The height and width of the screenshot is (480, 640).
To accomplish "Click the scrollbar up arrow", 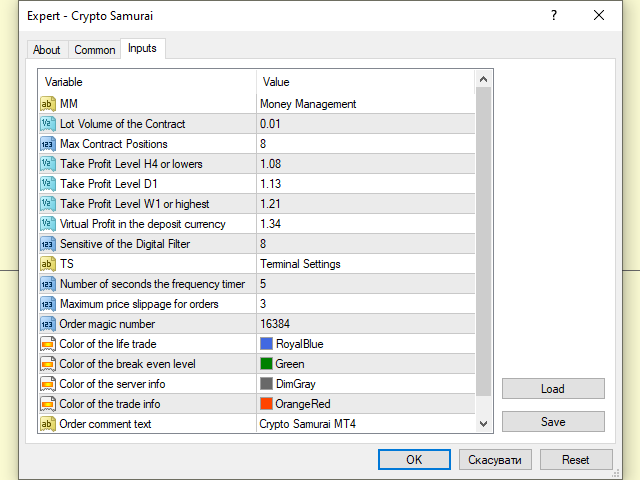I will tap(484, 79).
